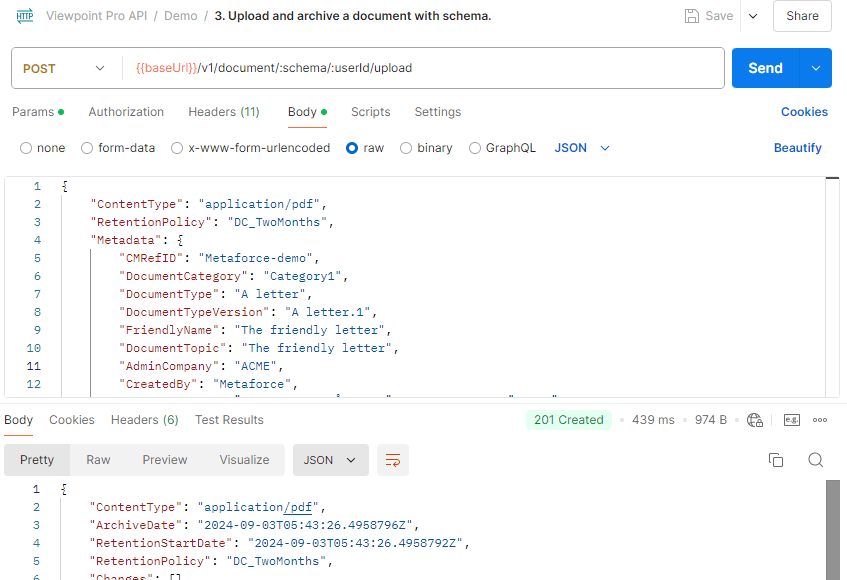Toggle response line wrap icon
This screenshot has height=580, width=847.
click(x=393, y=460)
